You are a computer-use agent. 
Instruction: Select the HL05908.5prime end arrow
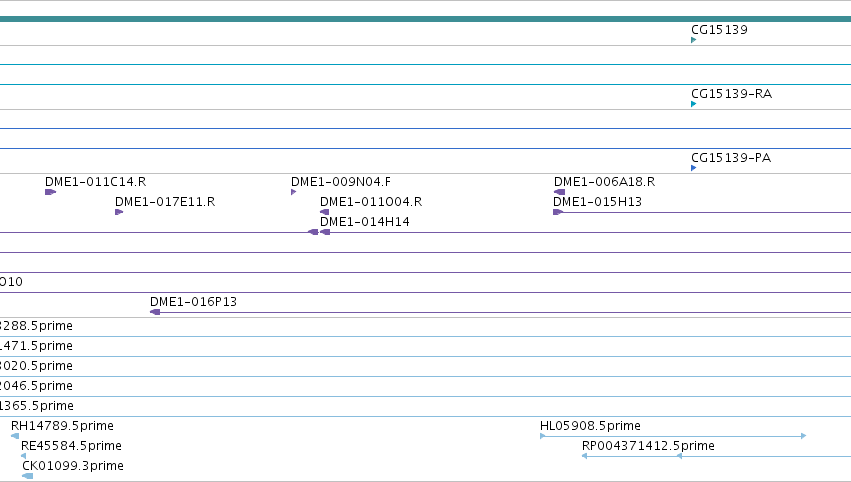point(804,436)
